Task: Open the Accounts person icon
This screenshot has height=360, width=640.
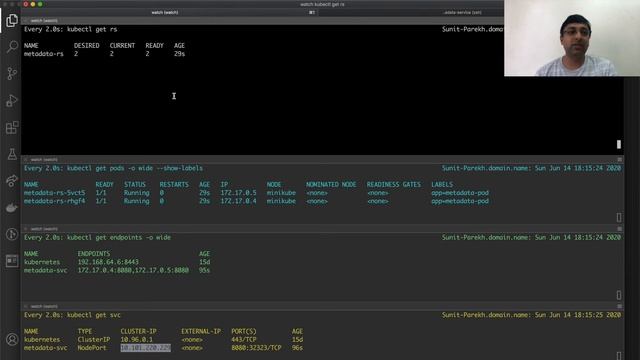Action: pyautogui.click(x=12, y=339)
